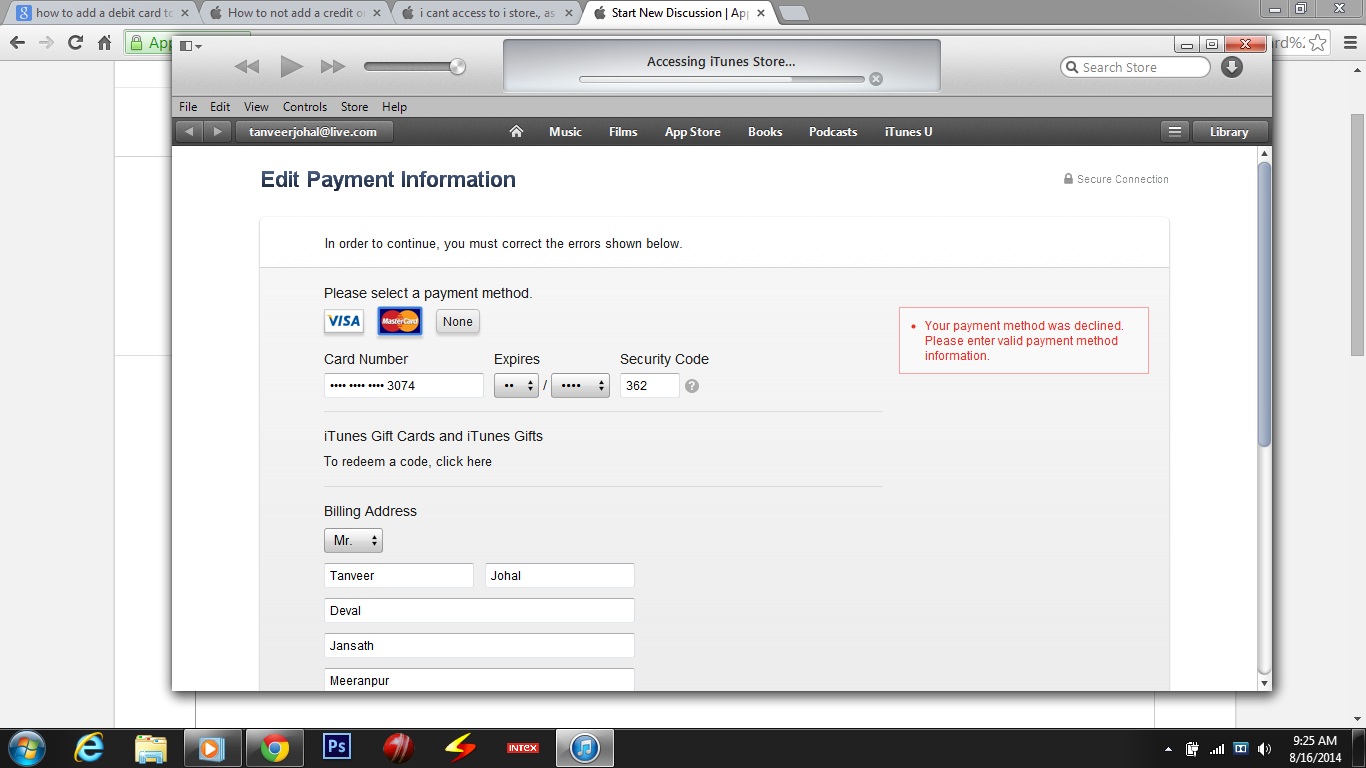Go to the Podcasts section
The image size is (1366, 768).
[x=833, y=132]
